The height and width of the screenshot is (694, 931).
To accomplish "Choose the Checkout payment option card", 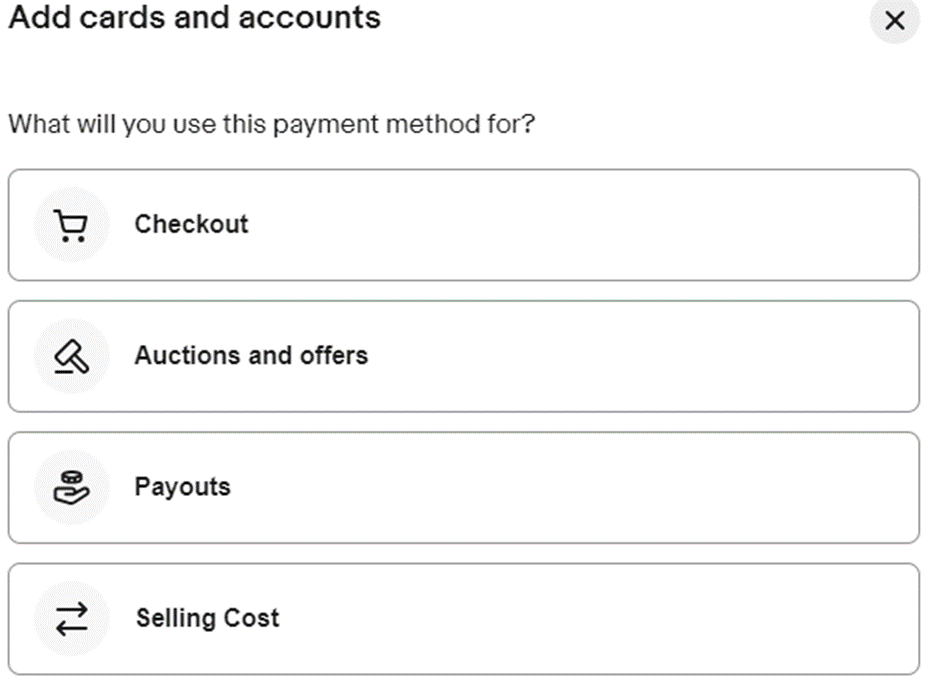I will [x=464, y=225].
